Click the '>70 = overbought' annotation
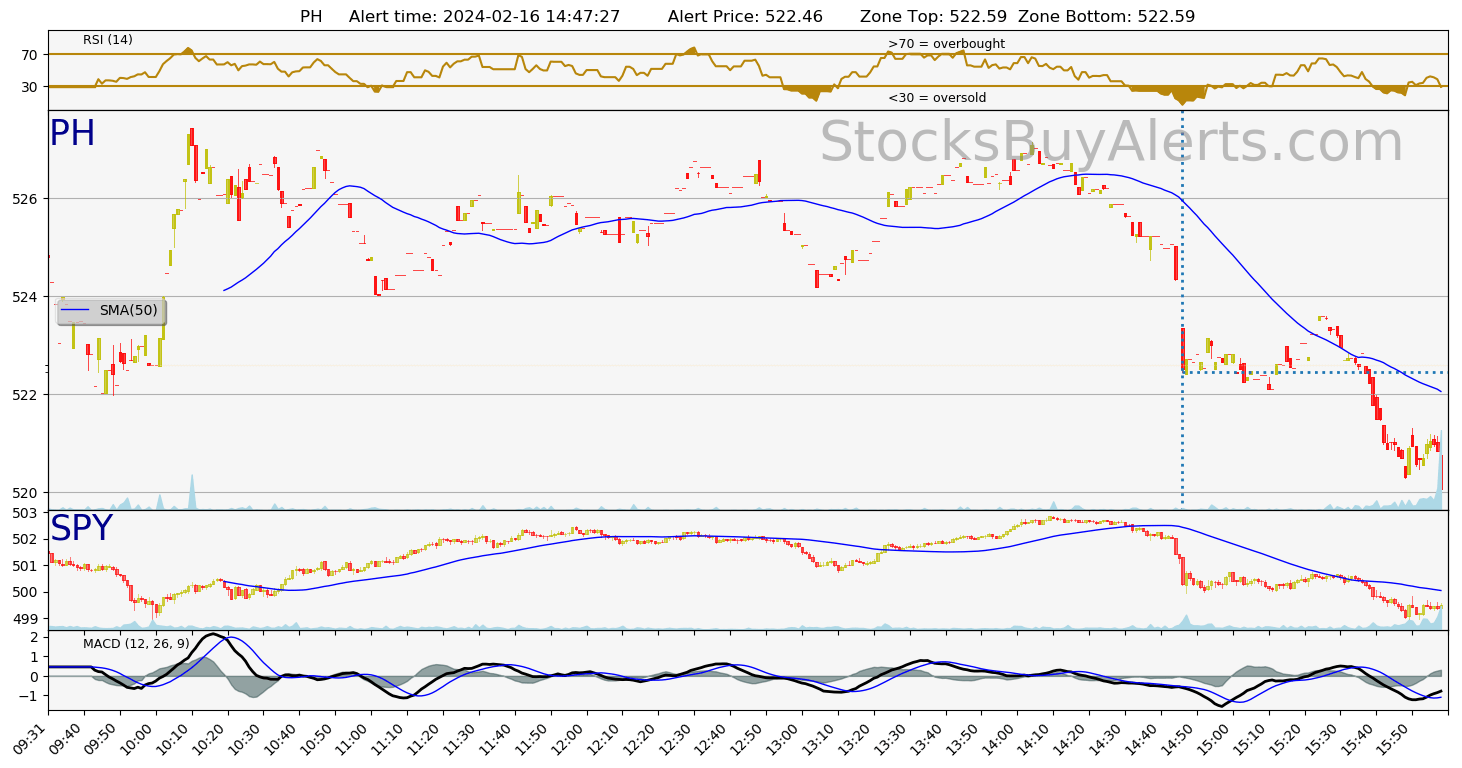 (946, 44)
